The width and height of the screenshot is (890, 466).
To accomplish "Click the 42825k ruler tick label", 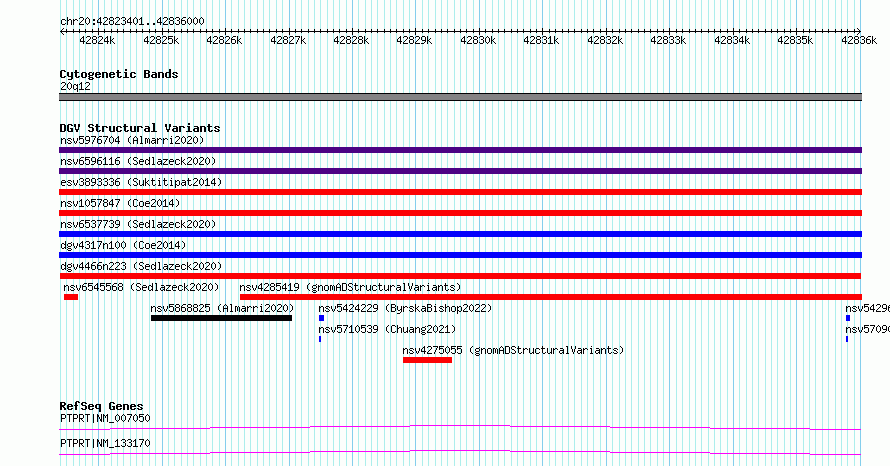I will pos(161,40).
